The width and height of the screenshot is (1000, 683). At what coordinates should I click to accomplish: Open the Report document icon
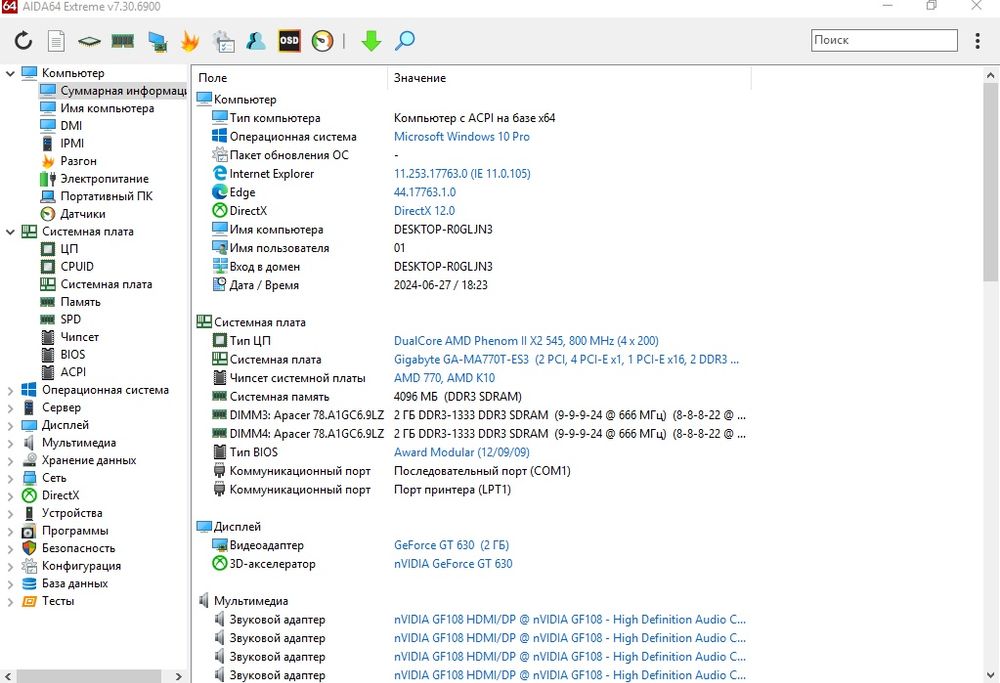click(x=56, y=41)
